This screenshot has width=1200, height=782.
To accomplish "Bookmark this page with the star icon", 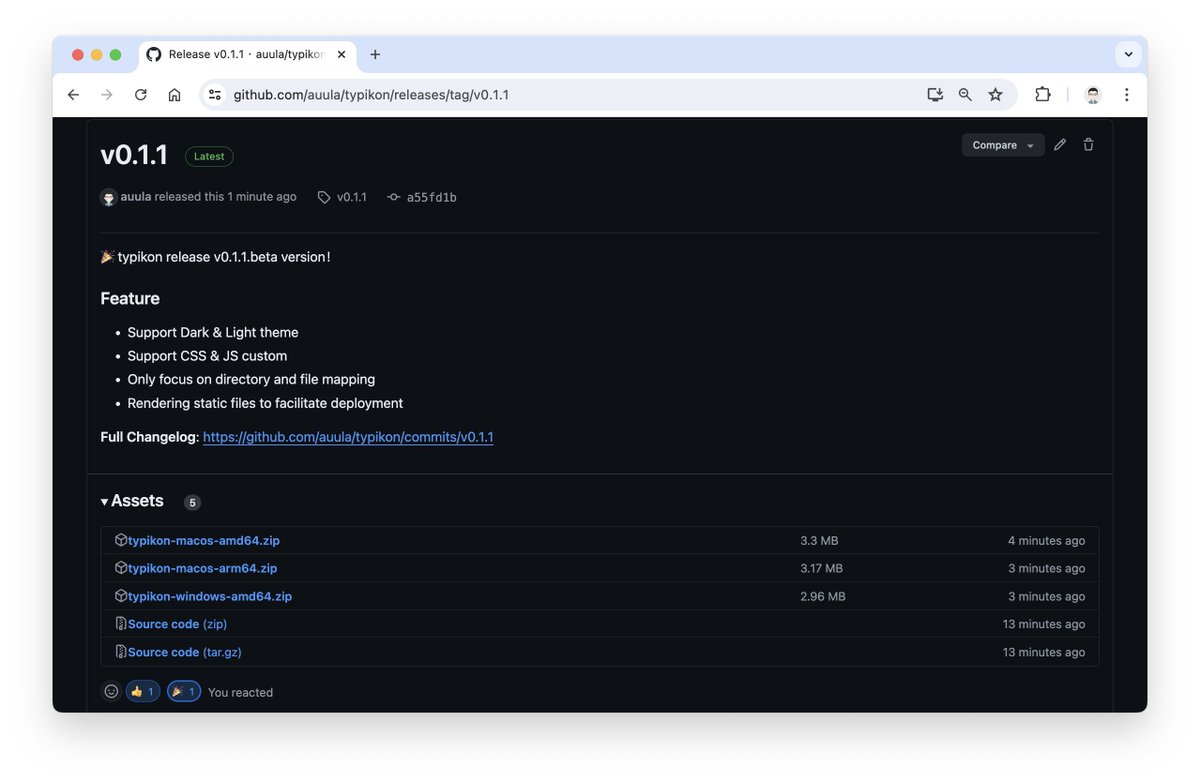I will point(995,95).
